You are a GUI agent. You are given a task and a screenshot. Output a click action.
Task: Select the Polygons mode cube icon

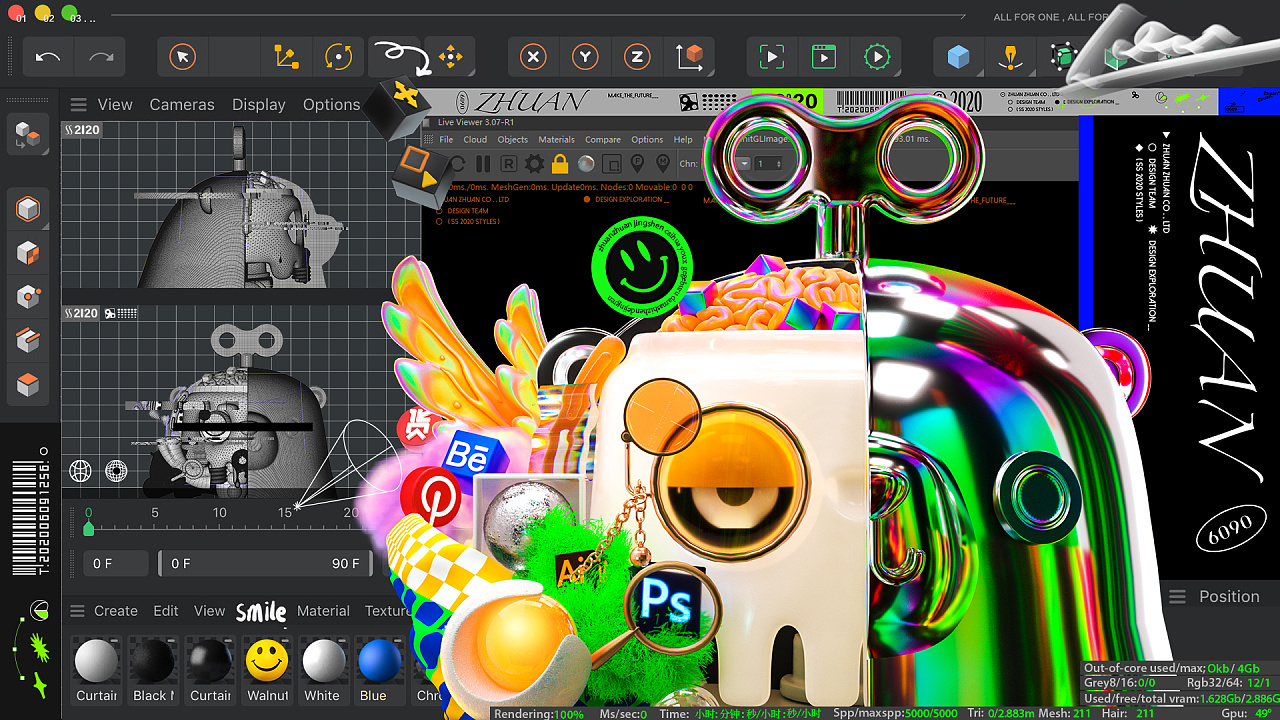[x=28, y=384]
